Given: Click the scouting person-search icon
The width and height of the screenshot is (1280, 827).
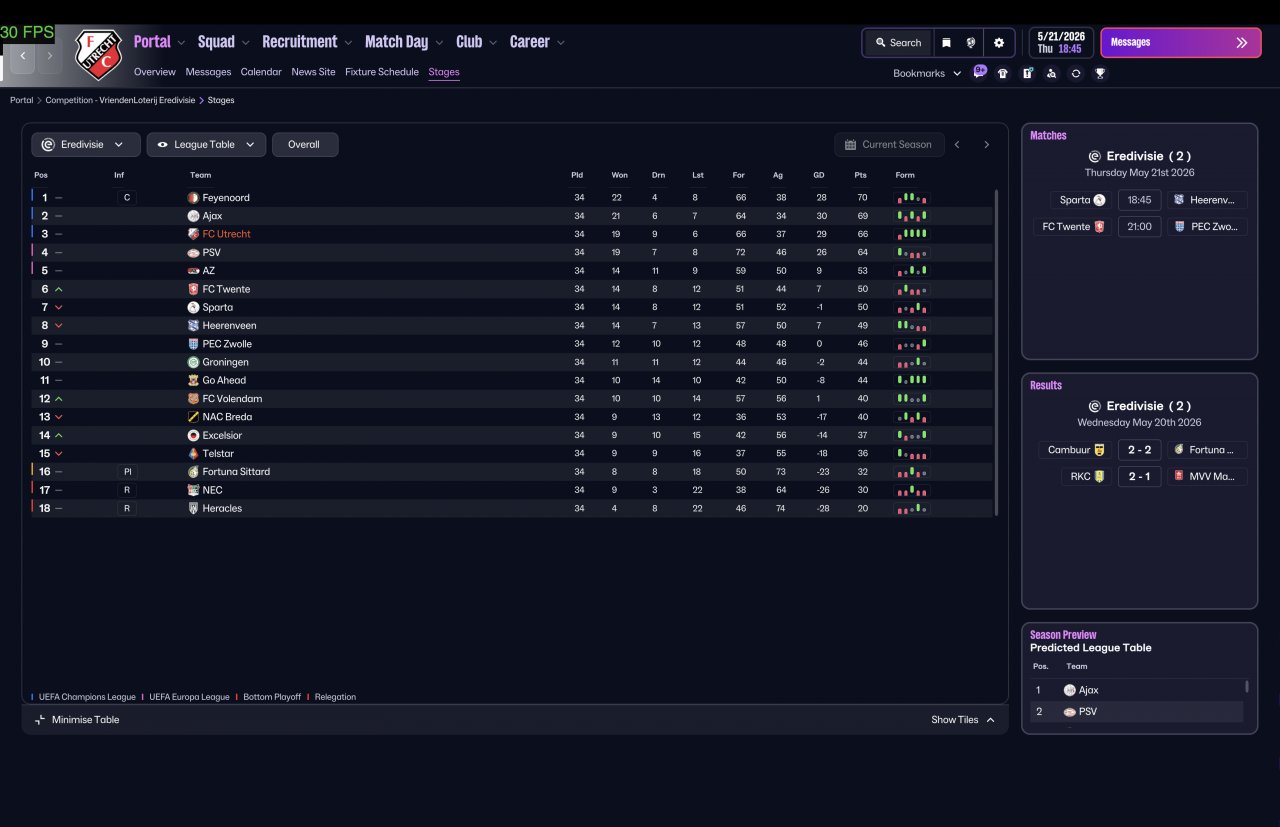Looking at the screenshot, I should (1051, 73).
